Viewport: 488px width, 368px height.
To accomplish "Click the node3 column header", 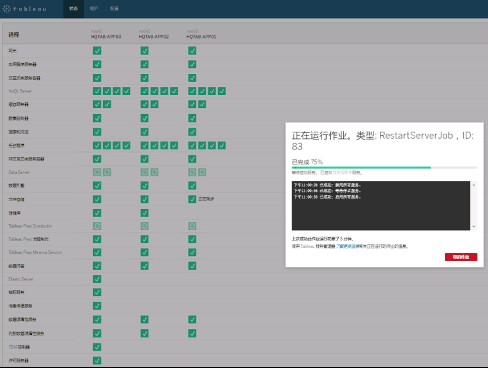I will [x=201, y=34].
